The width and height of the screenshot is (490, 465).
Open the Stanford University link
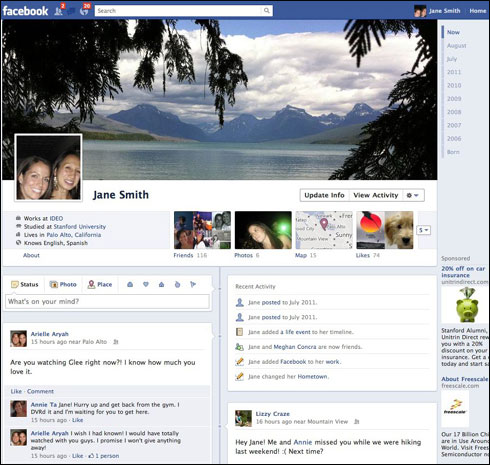80,227
